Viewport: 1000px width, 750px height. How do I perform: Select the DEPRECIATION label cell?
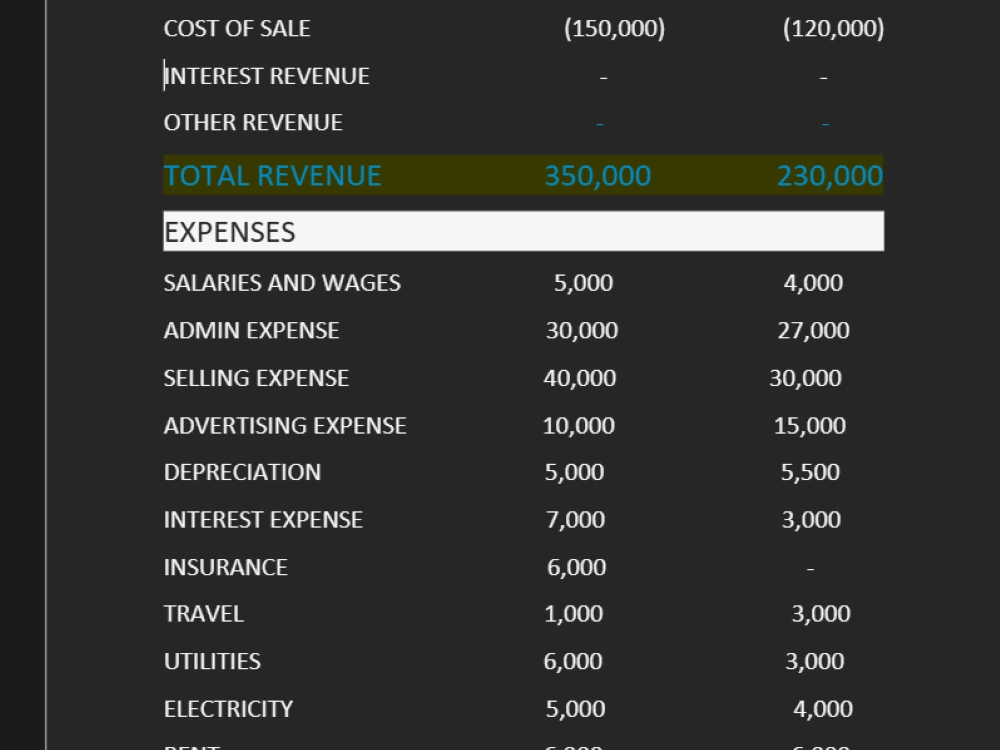[x=242, y=472]
